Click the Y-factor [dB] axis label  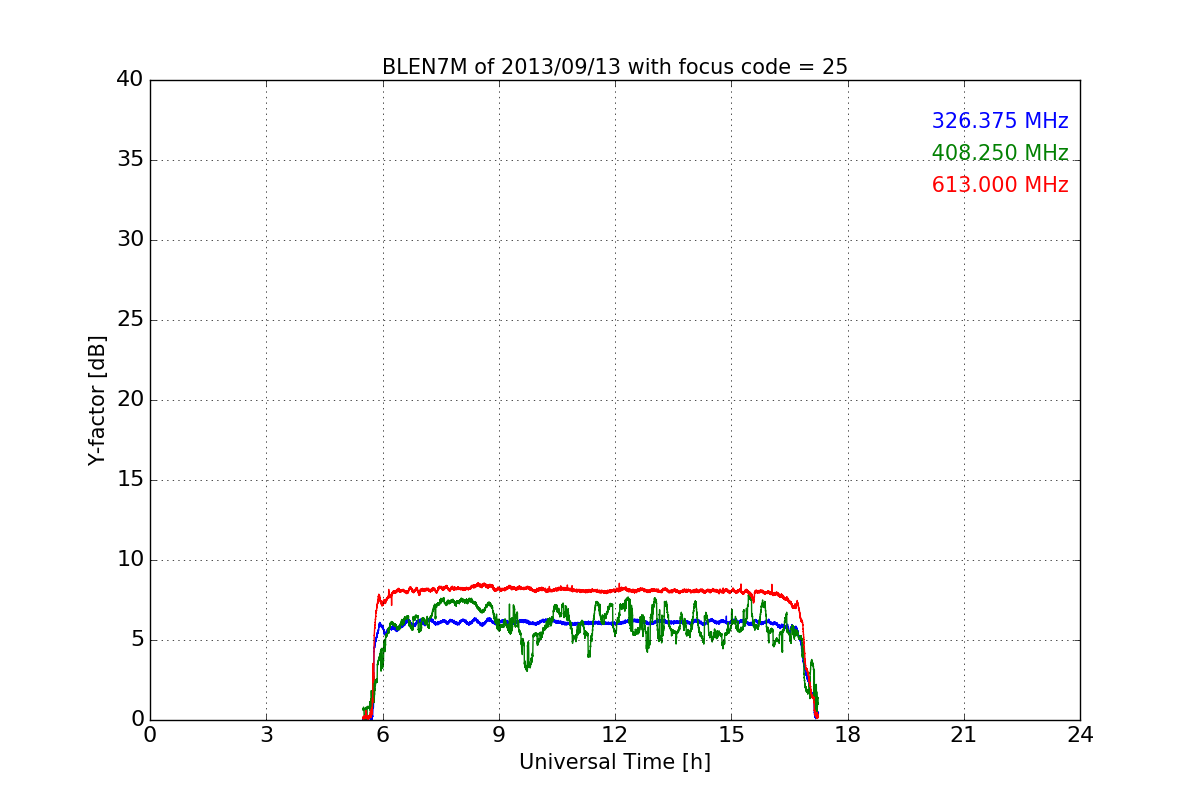coord(97,400)
